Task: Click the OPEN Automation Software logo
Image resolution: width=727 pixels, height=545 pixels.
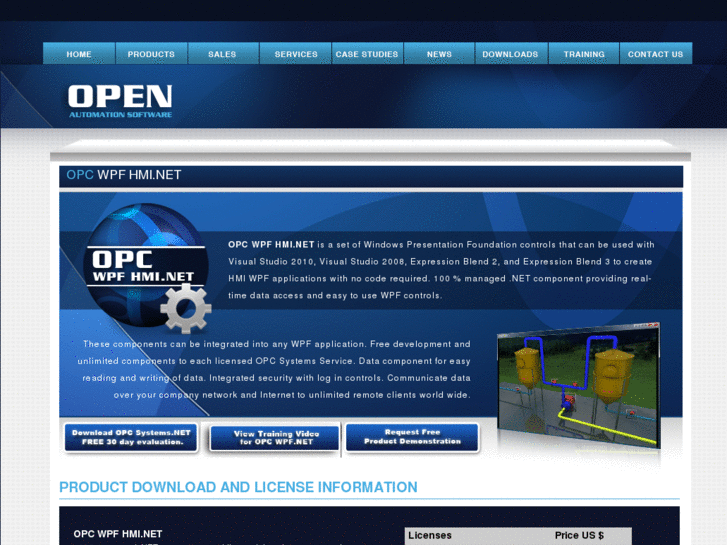Action: [120, 101]
